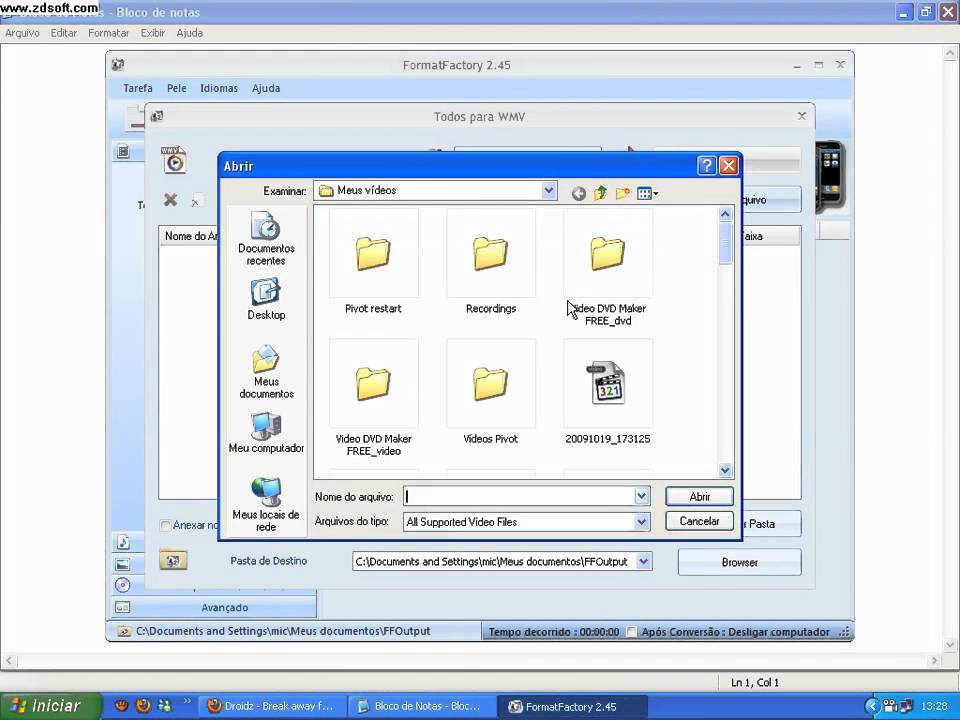This screenshot has width=960, height=720.
Task: Open Editar menu in Bloco de notas
Action: (64, 33)
